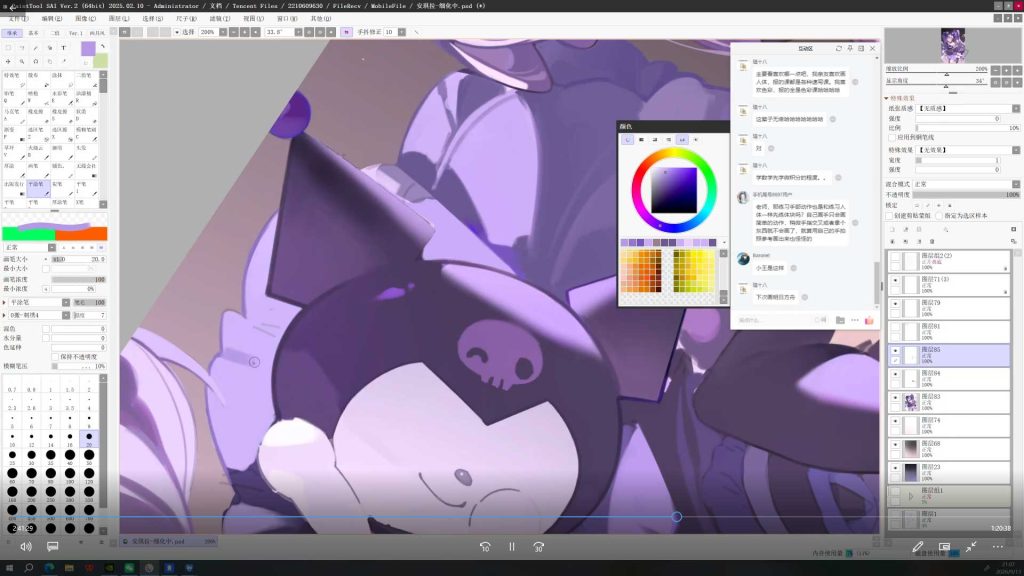Select the color wheel mode icon
The width and height of the screenshot is (1024, 576).
click(627, 140)
